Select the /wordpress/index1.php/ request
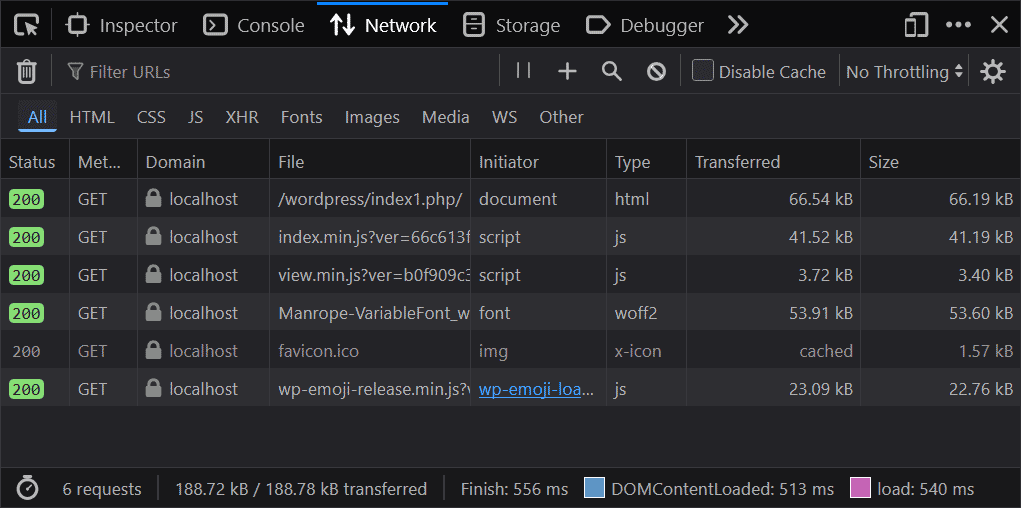This screenshot has height=508, width=1021. click(510, 199)
